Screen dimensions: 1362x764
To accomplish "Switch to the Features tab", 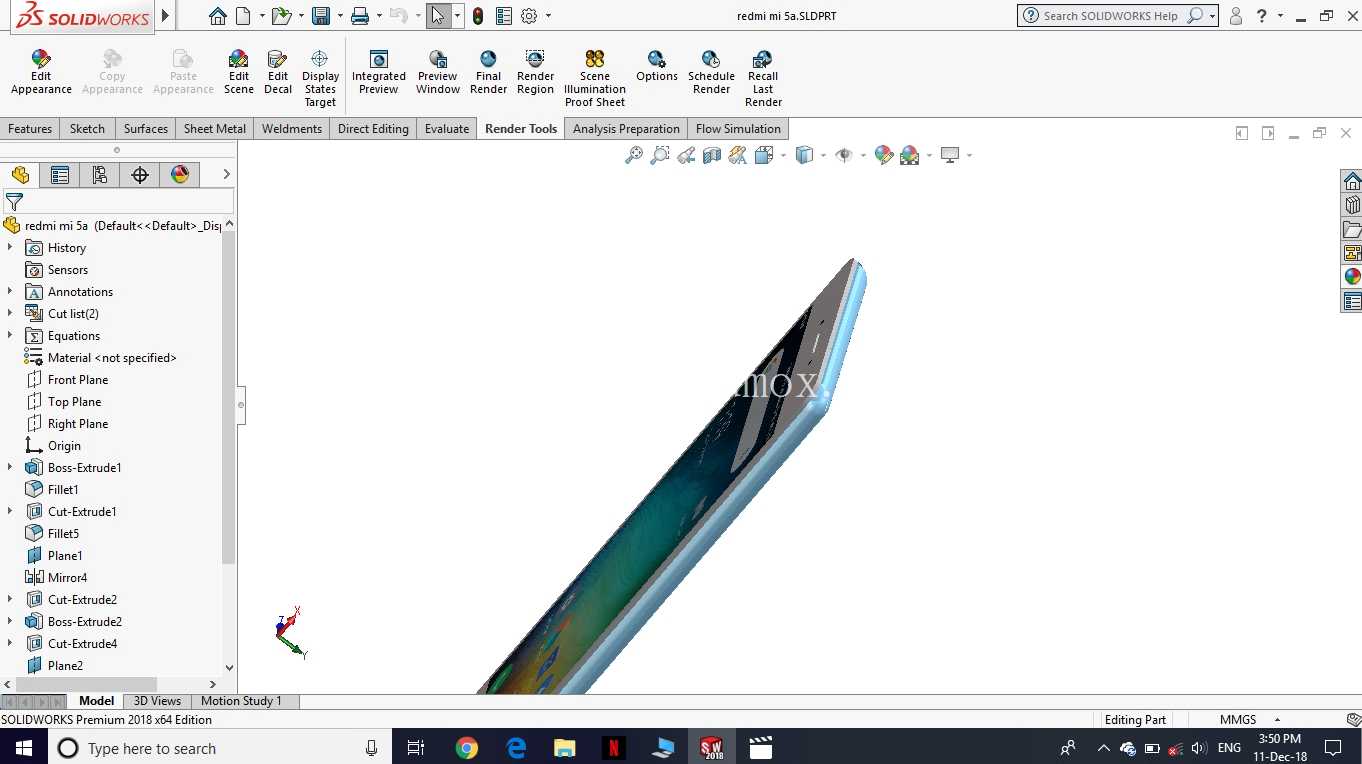I will (x=30, y=129).
